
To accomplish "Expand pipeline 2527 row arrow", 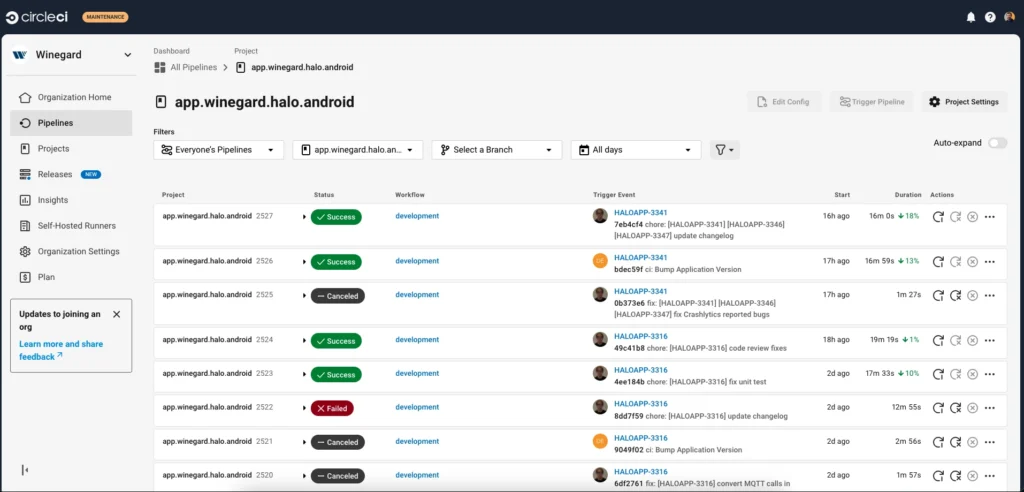I will (x=304, y=217).
